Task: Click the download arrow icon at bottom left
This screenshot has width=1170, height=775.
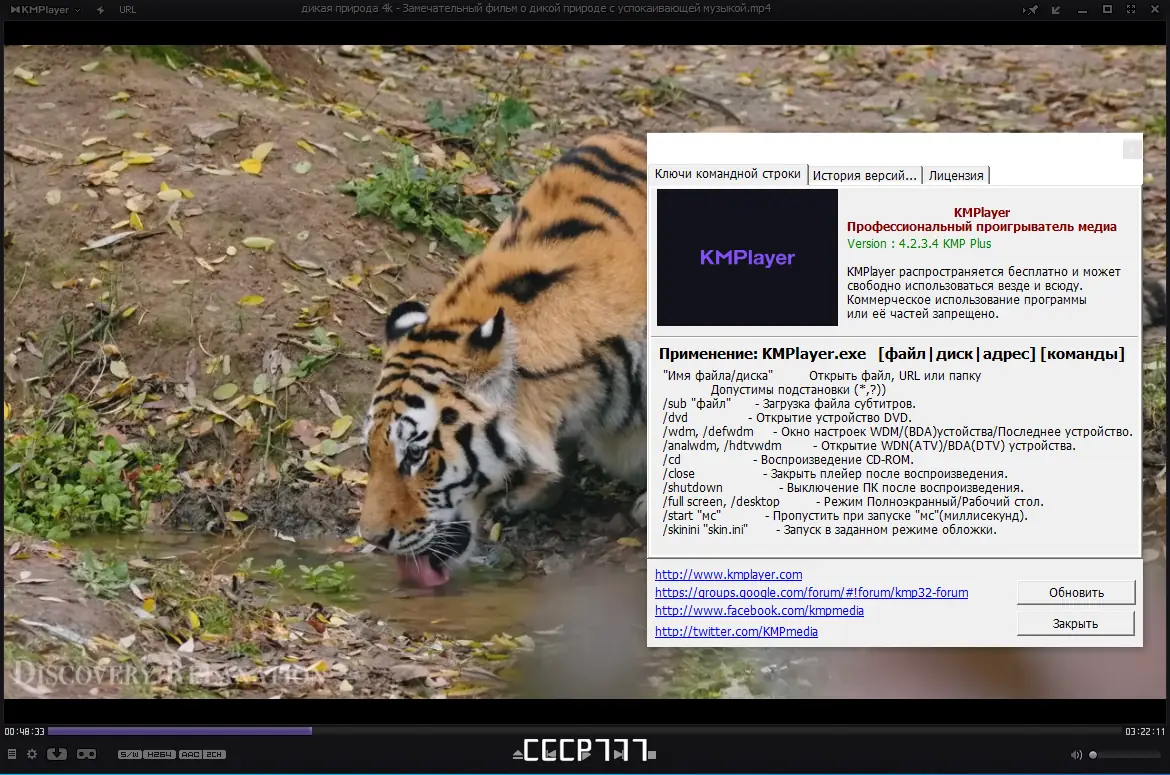Action: 57,754
